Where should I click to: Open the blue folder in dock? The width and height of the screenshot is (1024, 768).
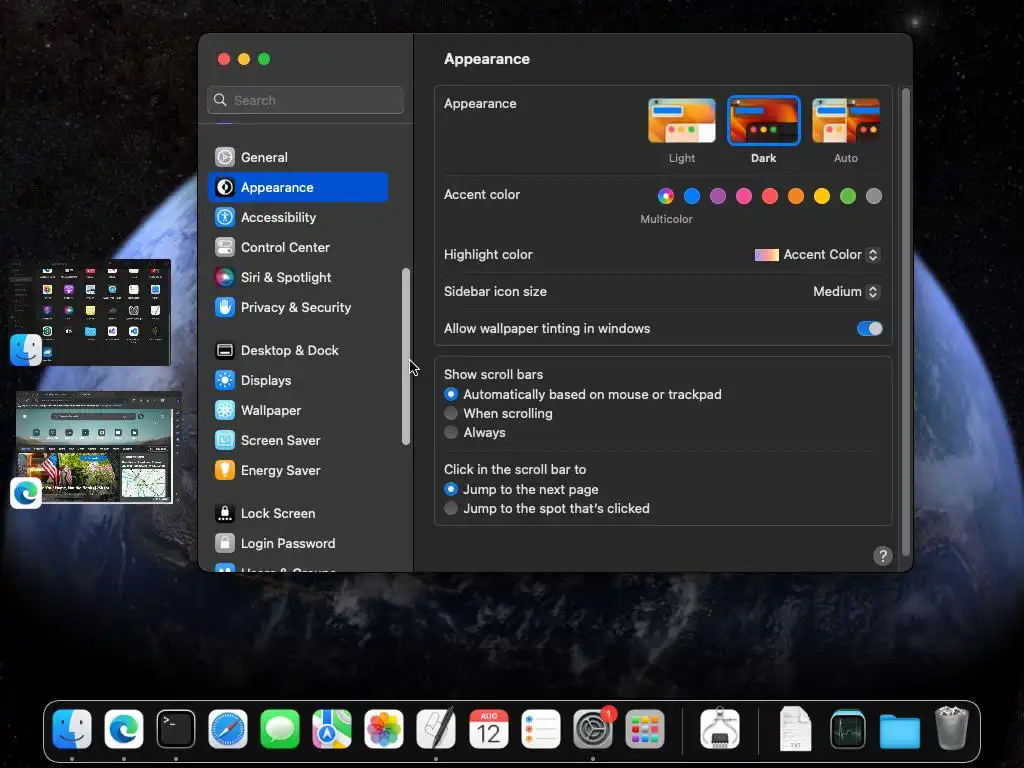click(x=899, y=731)
